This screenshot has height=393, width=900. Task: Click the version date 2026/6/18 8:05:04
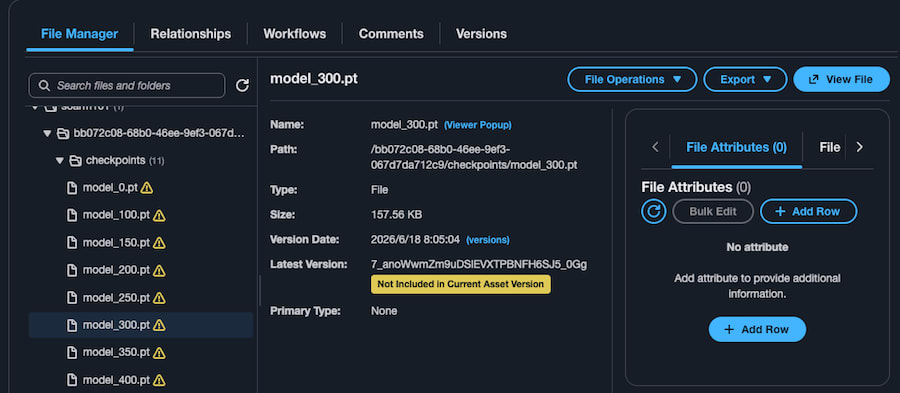click(416, 239)
